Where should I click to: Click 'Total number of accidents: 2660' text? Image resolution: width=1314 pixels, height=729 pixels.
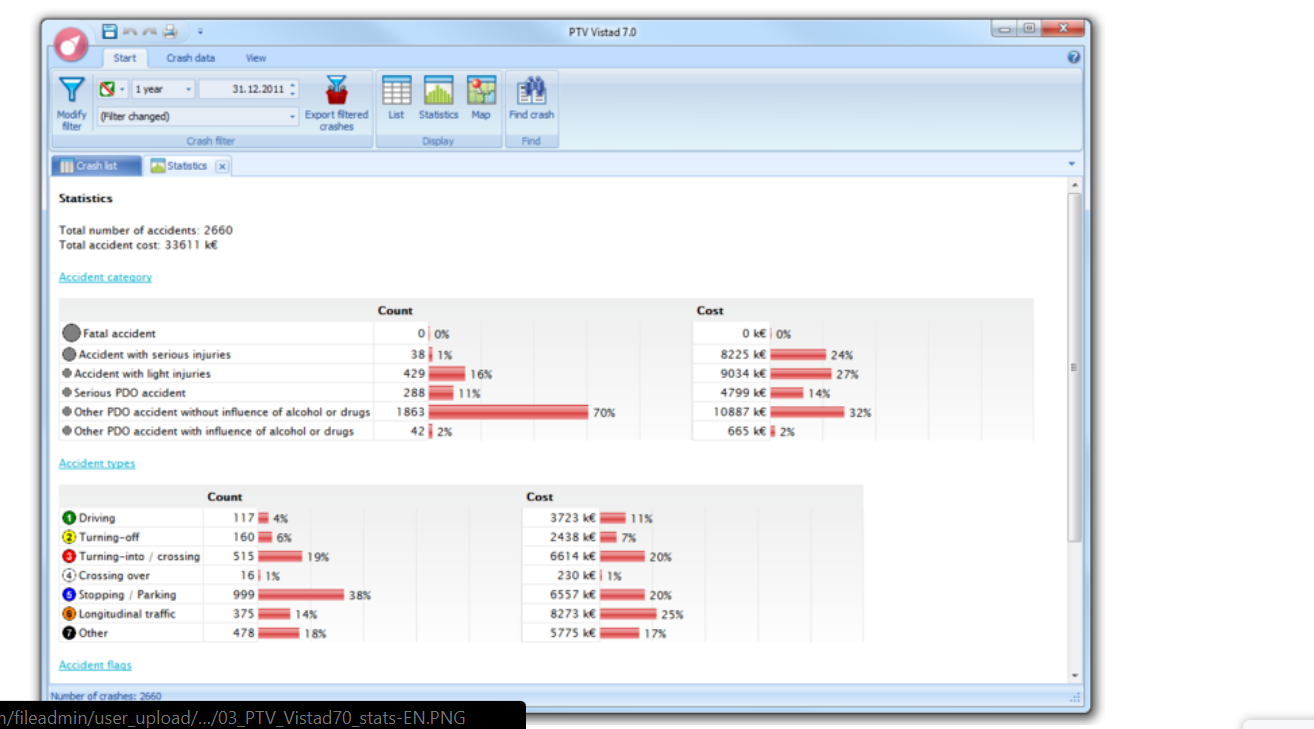pos(146,230)
